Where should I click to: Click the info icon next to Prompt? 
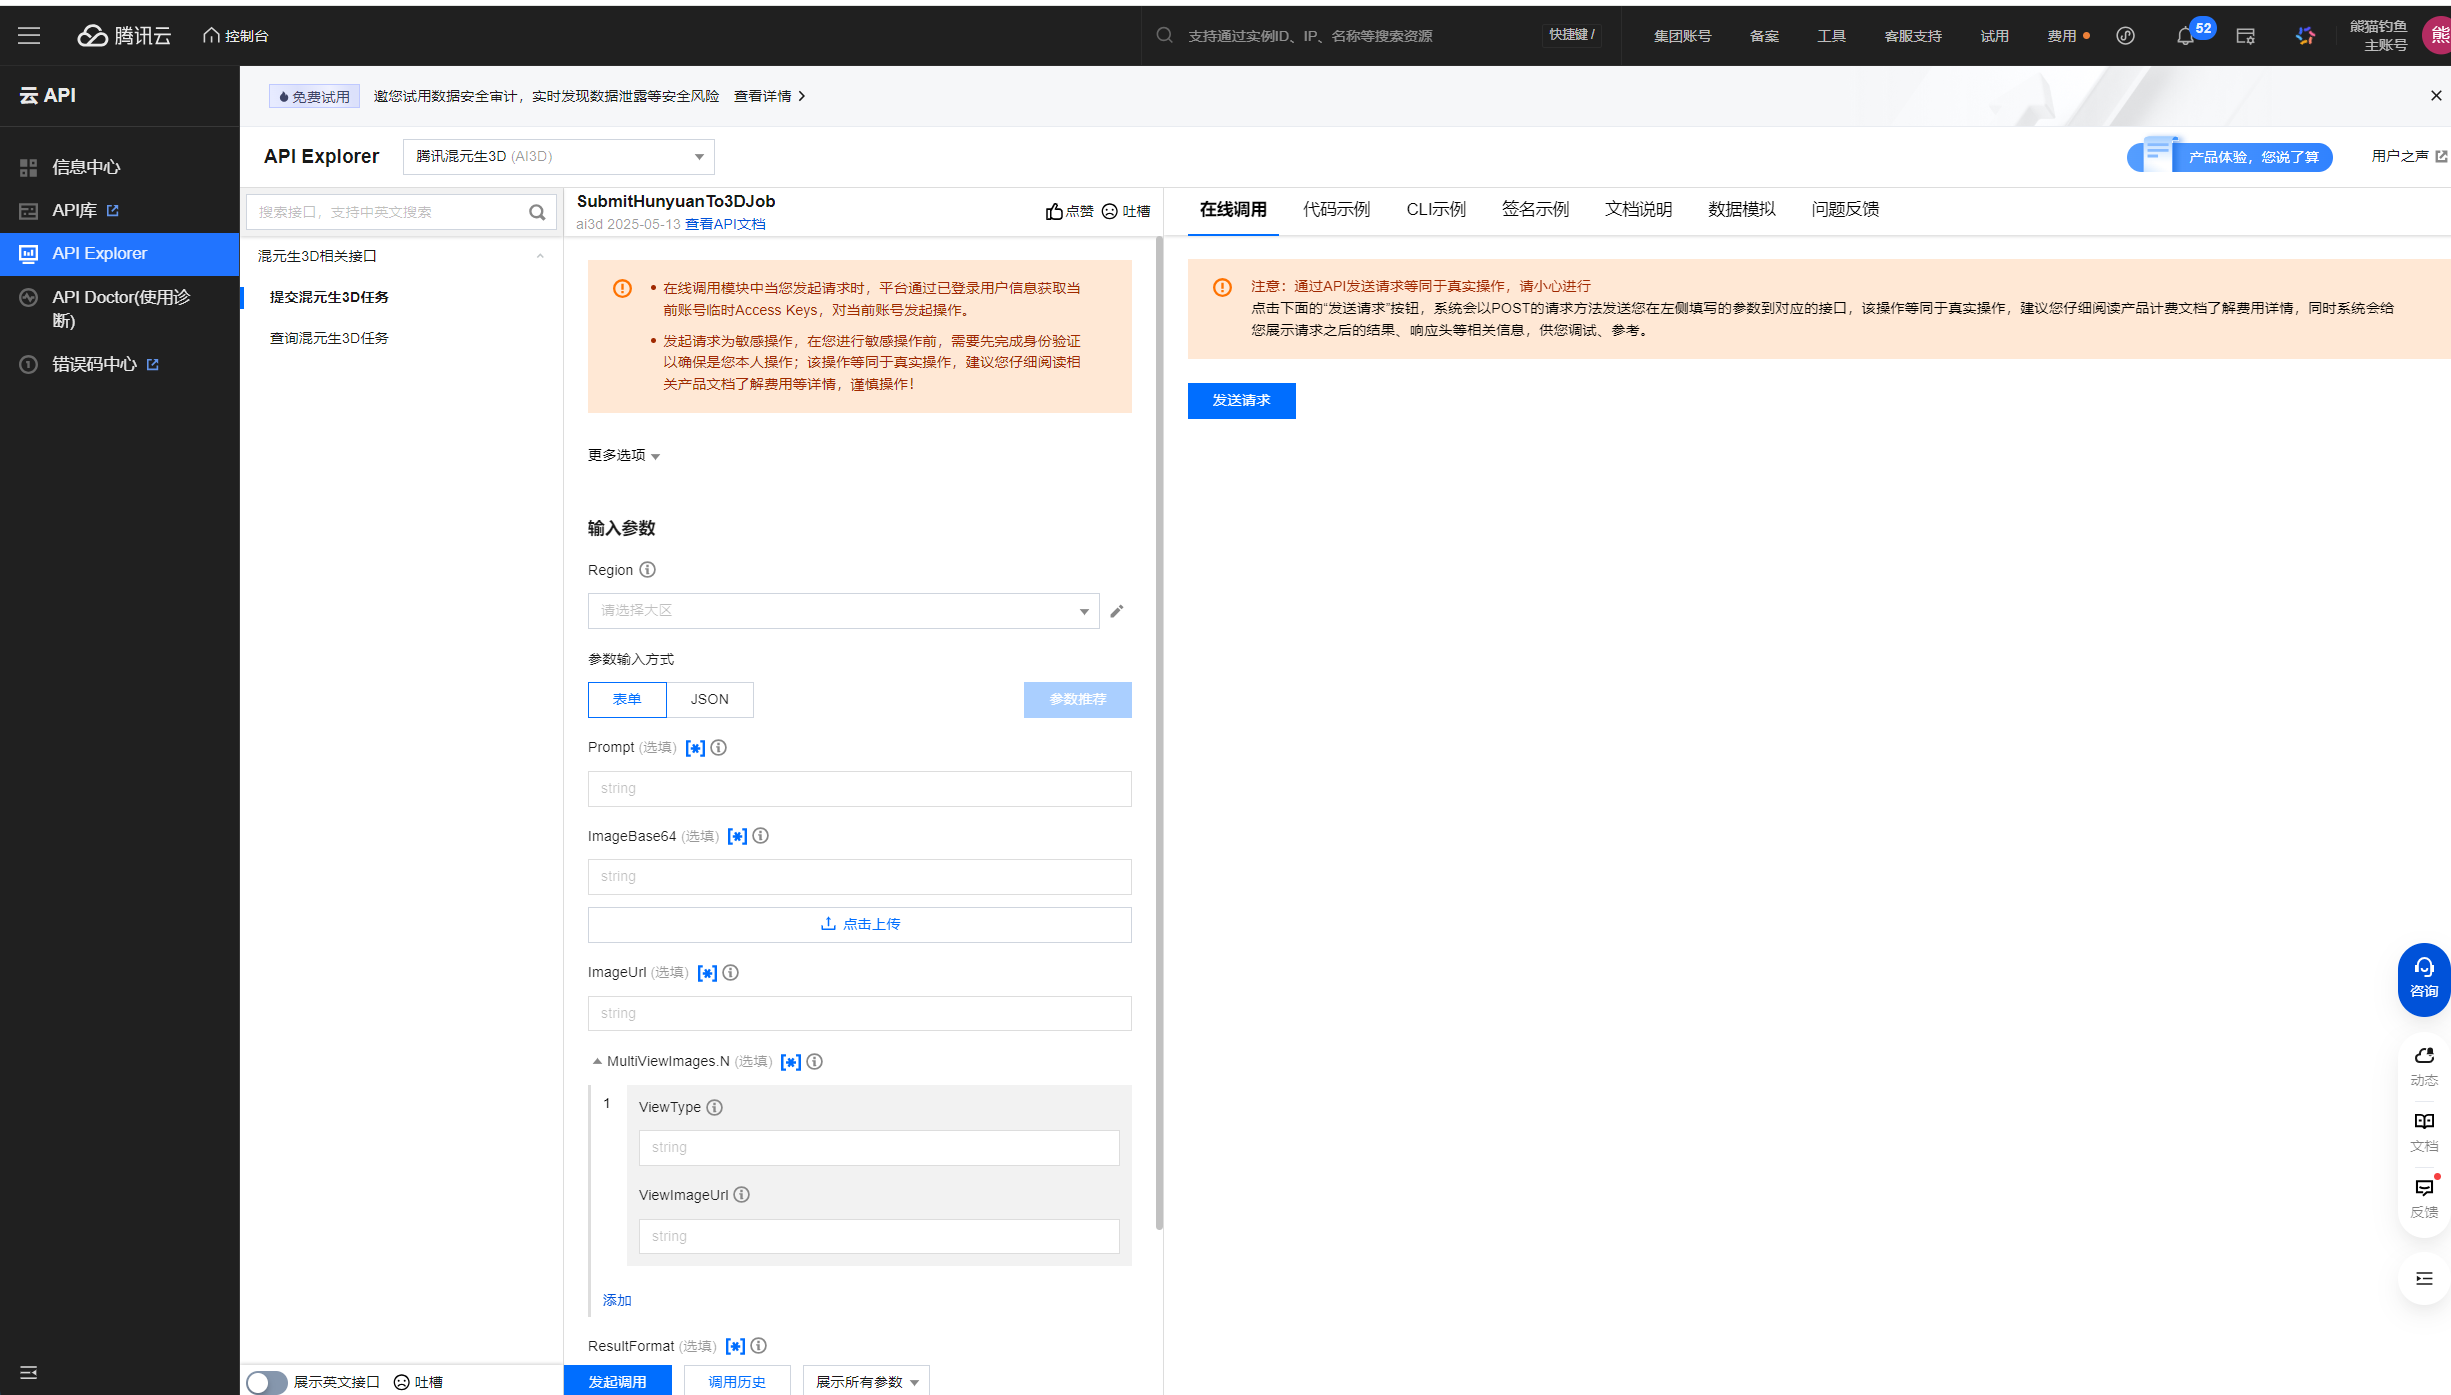[x=718, y=747]
